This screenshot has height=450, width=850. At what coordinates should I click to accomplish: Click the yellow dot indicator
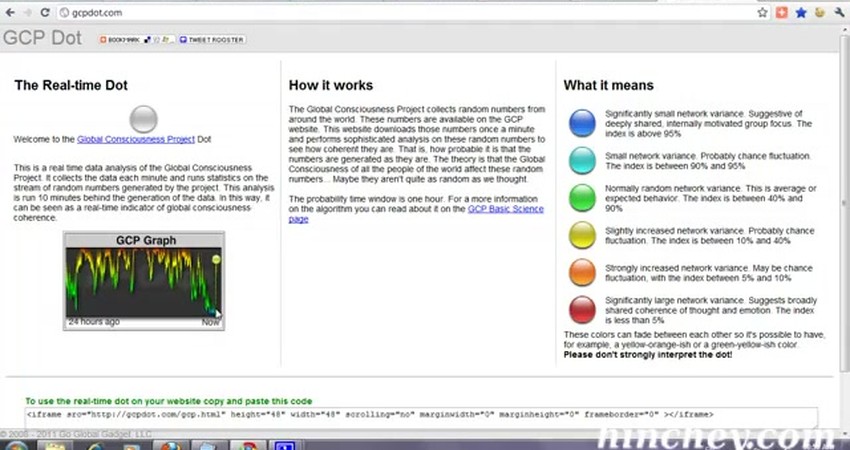point(582,235)
